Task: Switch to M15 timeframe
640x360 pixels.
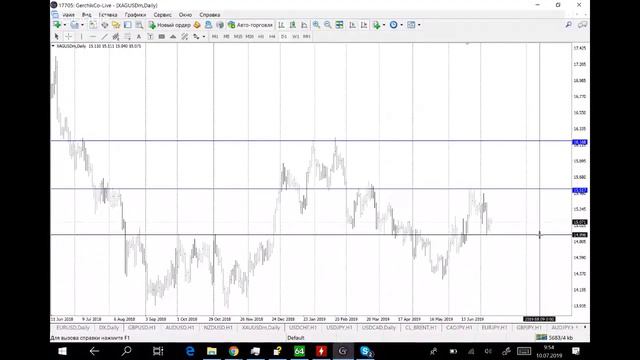Action: pyautogui.click(x=238, y=36)
